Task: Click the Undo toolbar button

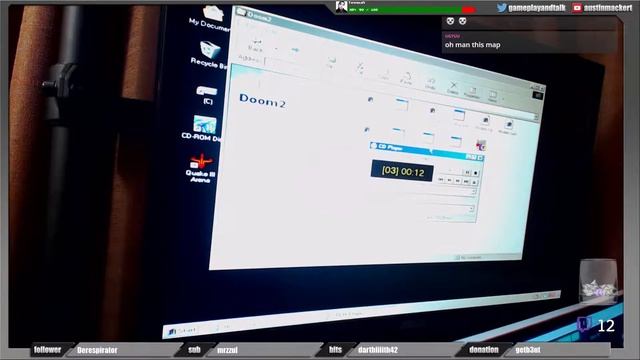Action: (x=430, y=83)
